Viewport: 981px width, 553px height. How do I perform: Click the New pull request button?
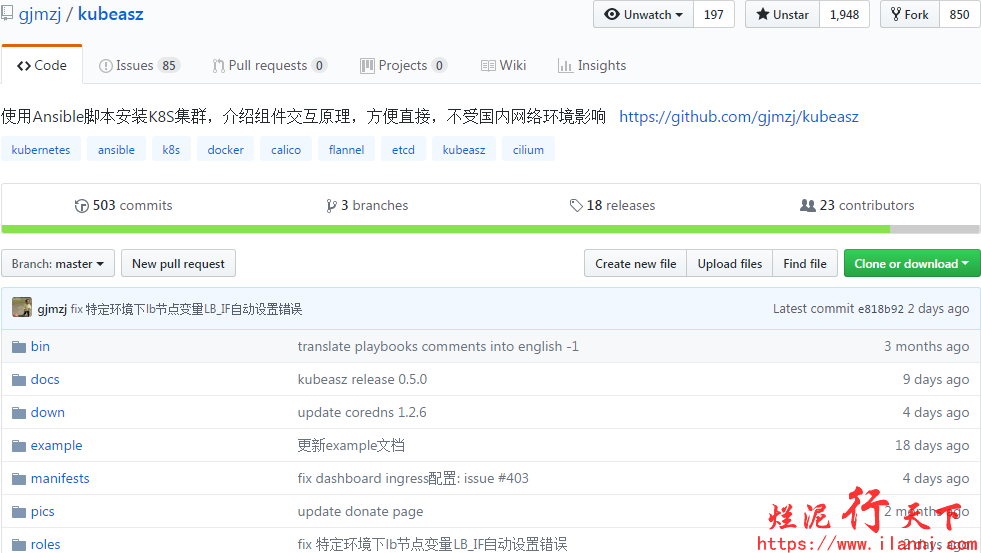(178, 264)
